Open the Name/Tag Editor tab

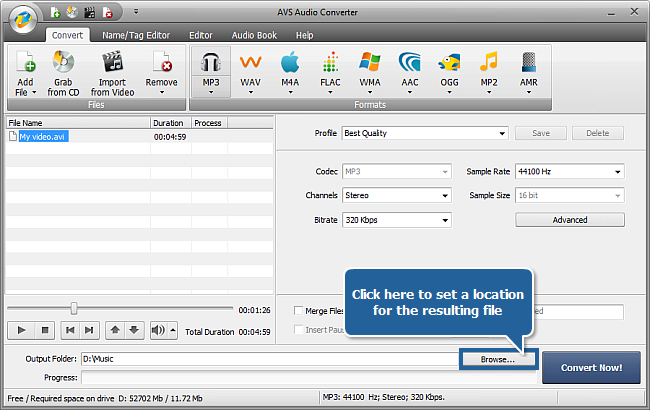coord(136,35)
